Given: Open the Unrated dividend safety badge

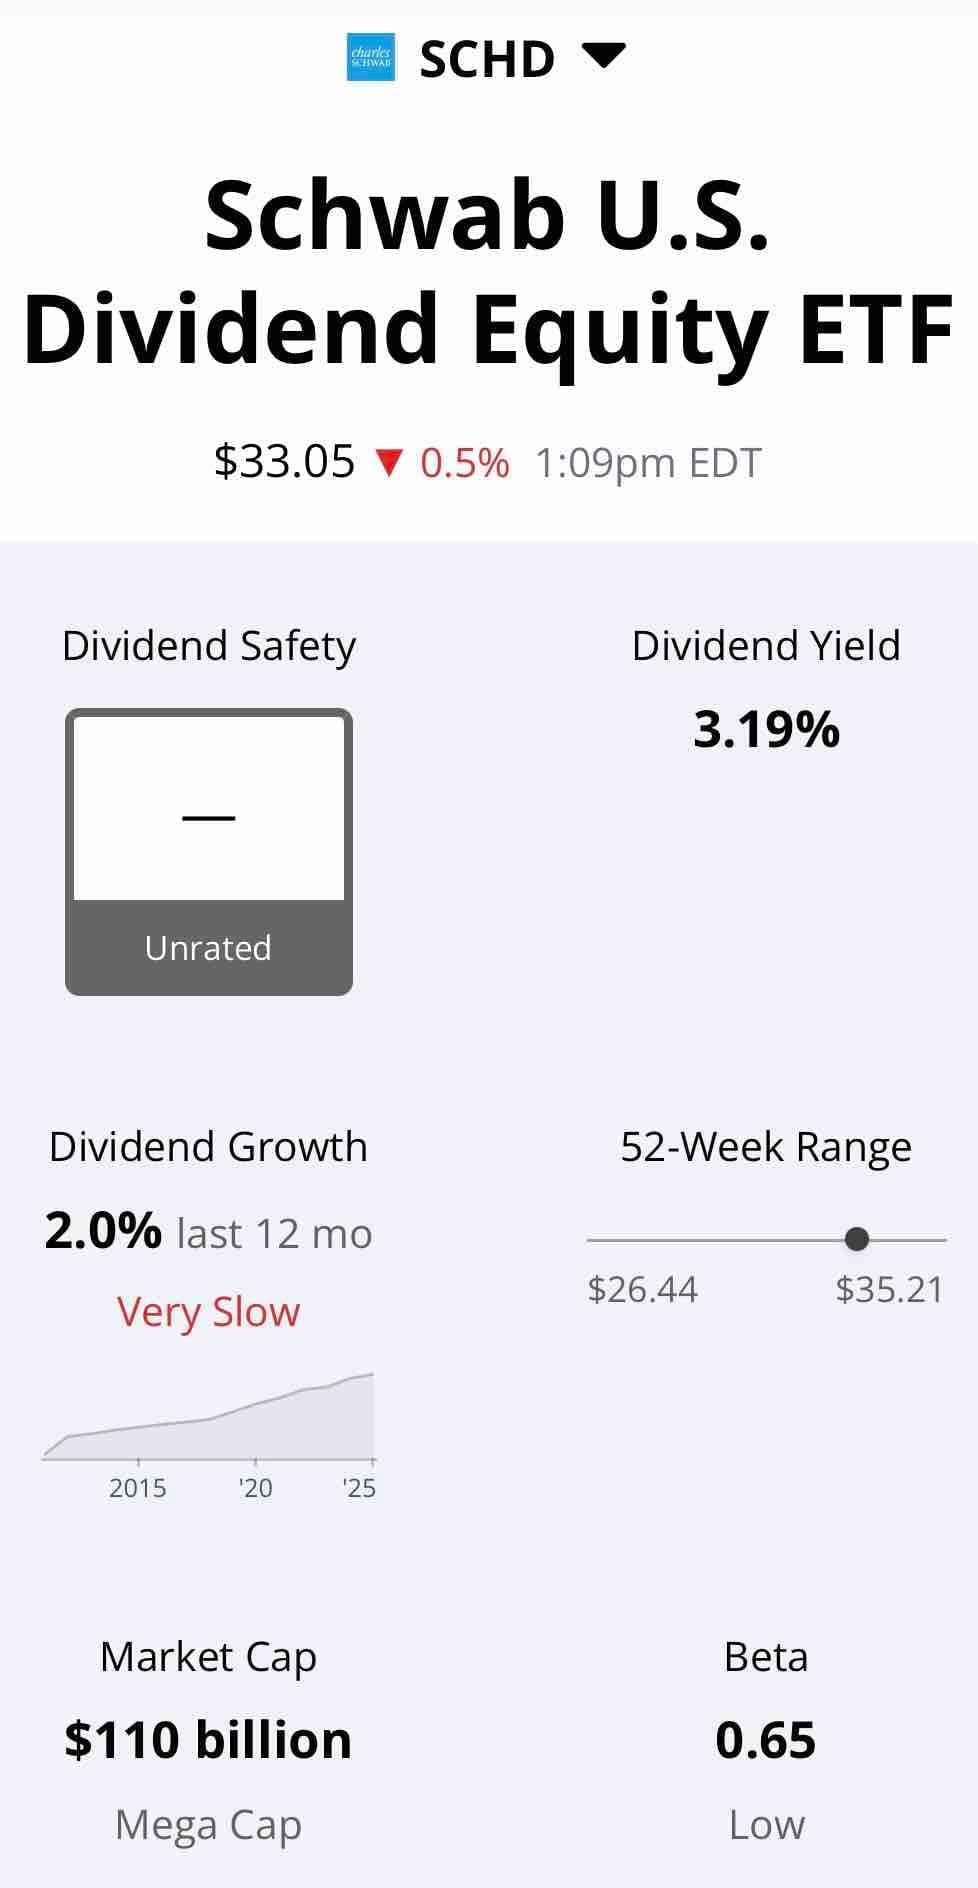Looking at the screenshot, I should click(x=209, y=852).
